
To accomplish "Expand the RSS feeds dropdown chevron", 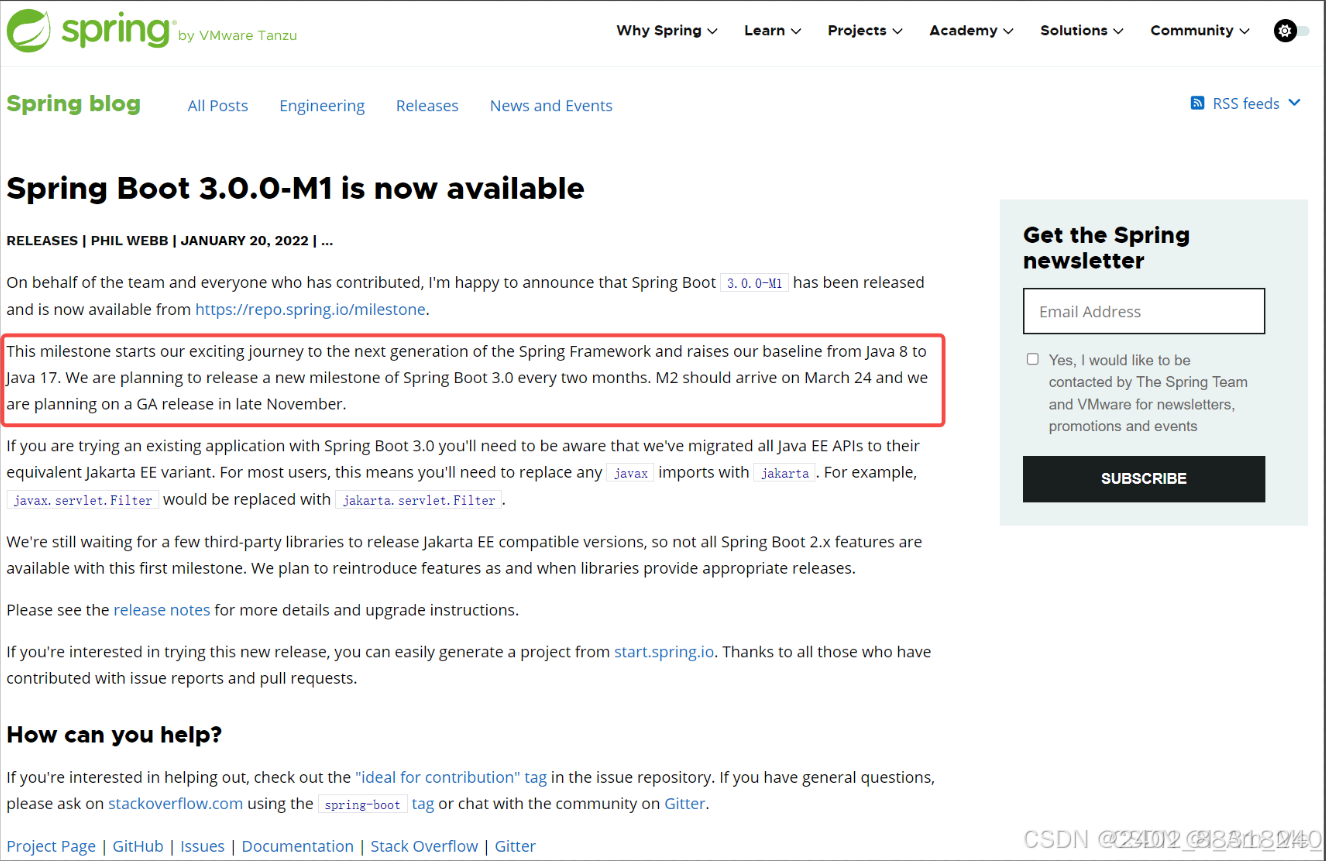I will (x=1294, y=103).
